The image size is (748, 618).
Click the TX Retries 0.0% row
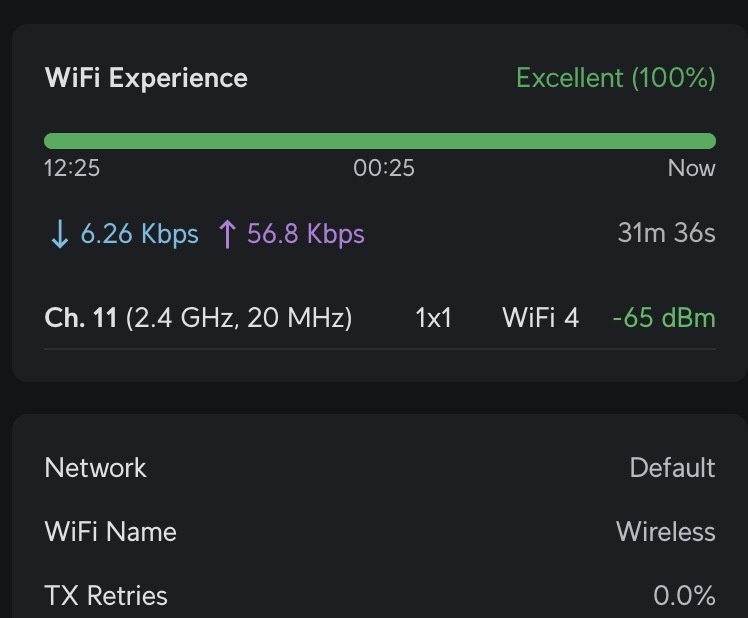coord(380,596)
